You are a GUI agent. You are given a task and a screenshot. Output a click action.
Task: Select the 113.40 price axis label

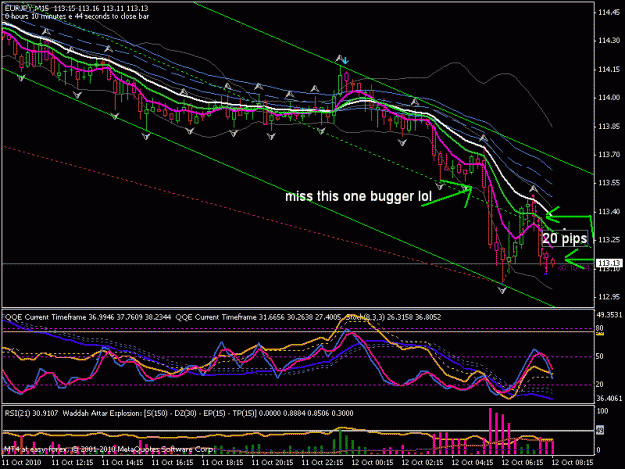pyautogui.click(x=609, y=212)
